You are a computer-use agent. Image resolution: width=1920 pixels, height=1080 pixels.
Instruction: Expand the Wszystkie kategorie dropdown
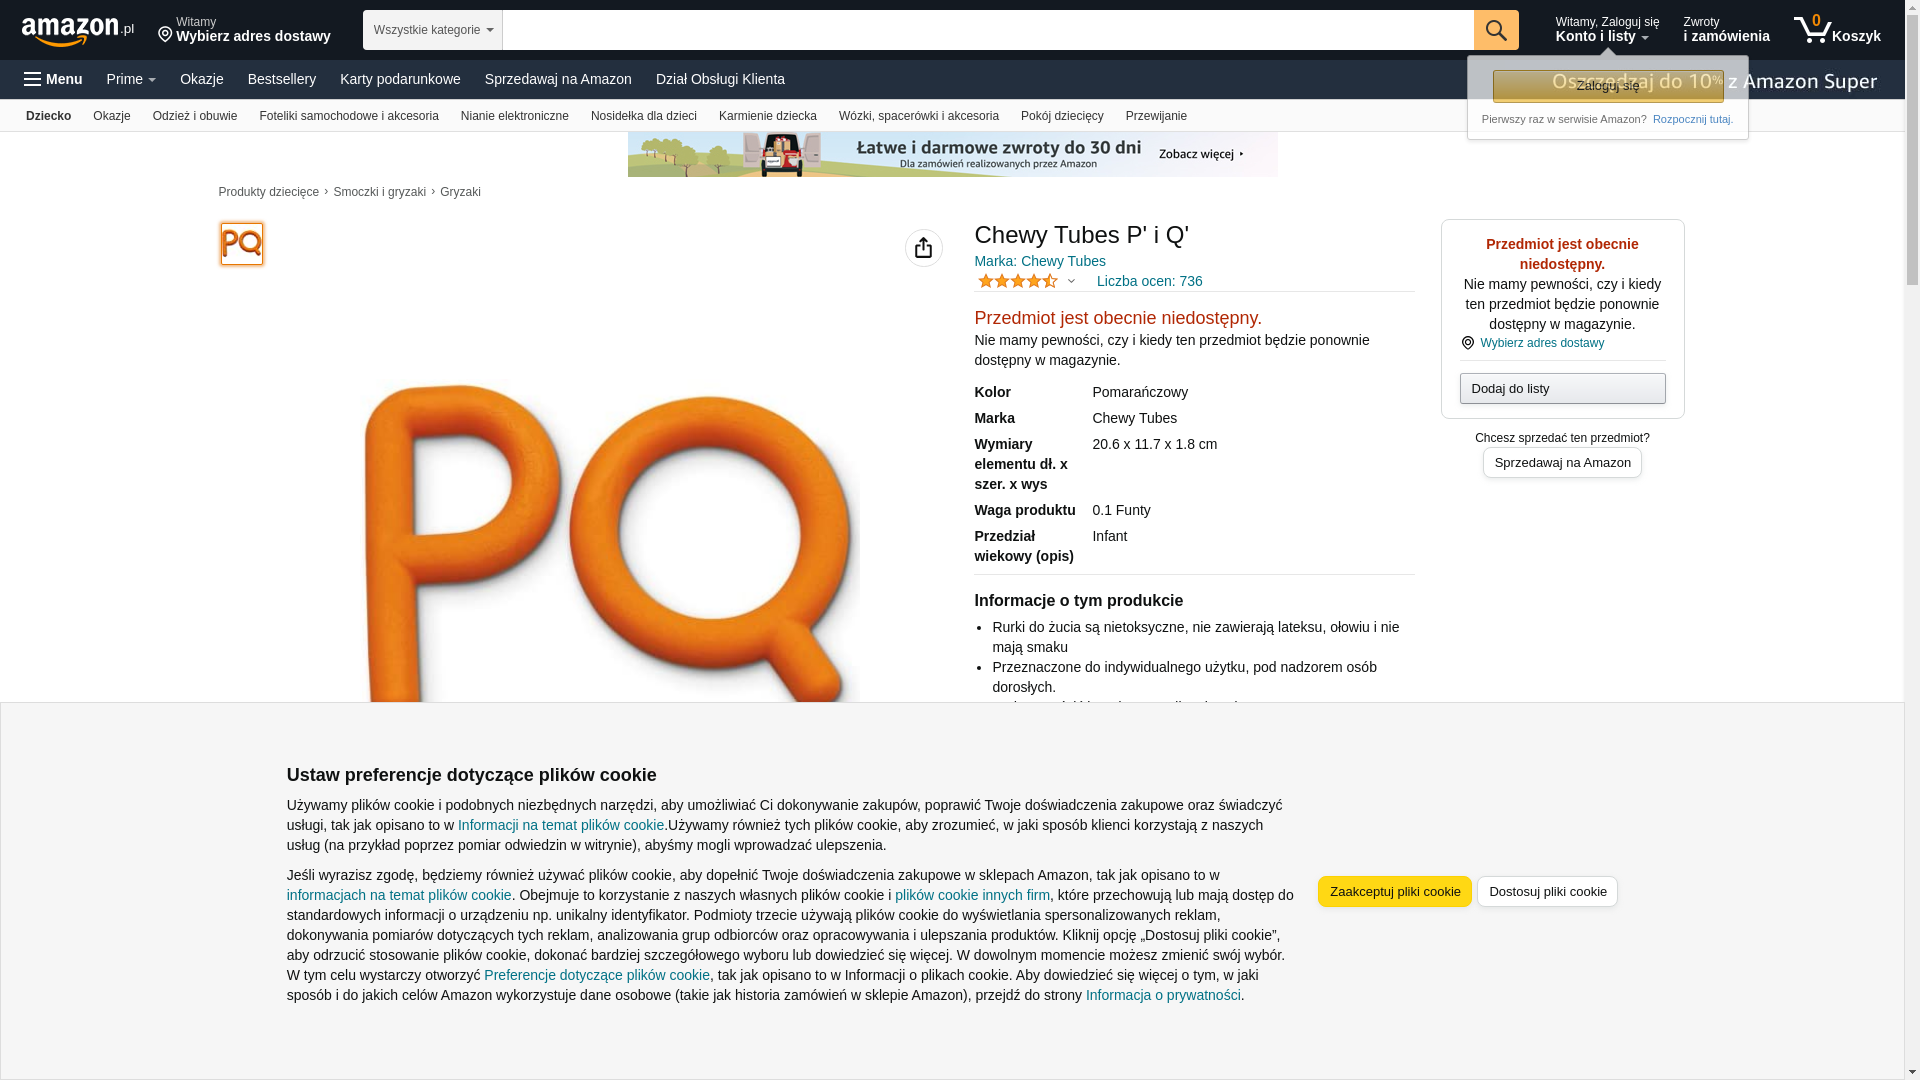point(433,30)
